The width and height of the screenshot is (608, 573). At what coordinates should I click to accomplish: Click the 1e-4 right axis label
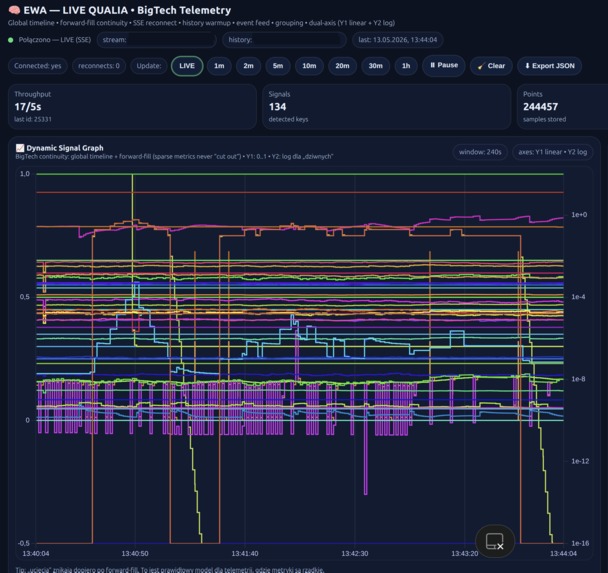(578, 297)
